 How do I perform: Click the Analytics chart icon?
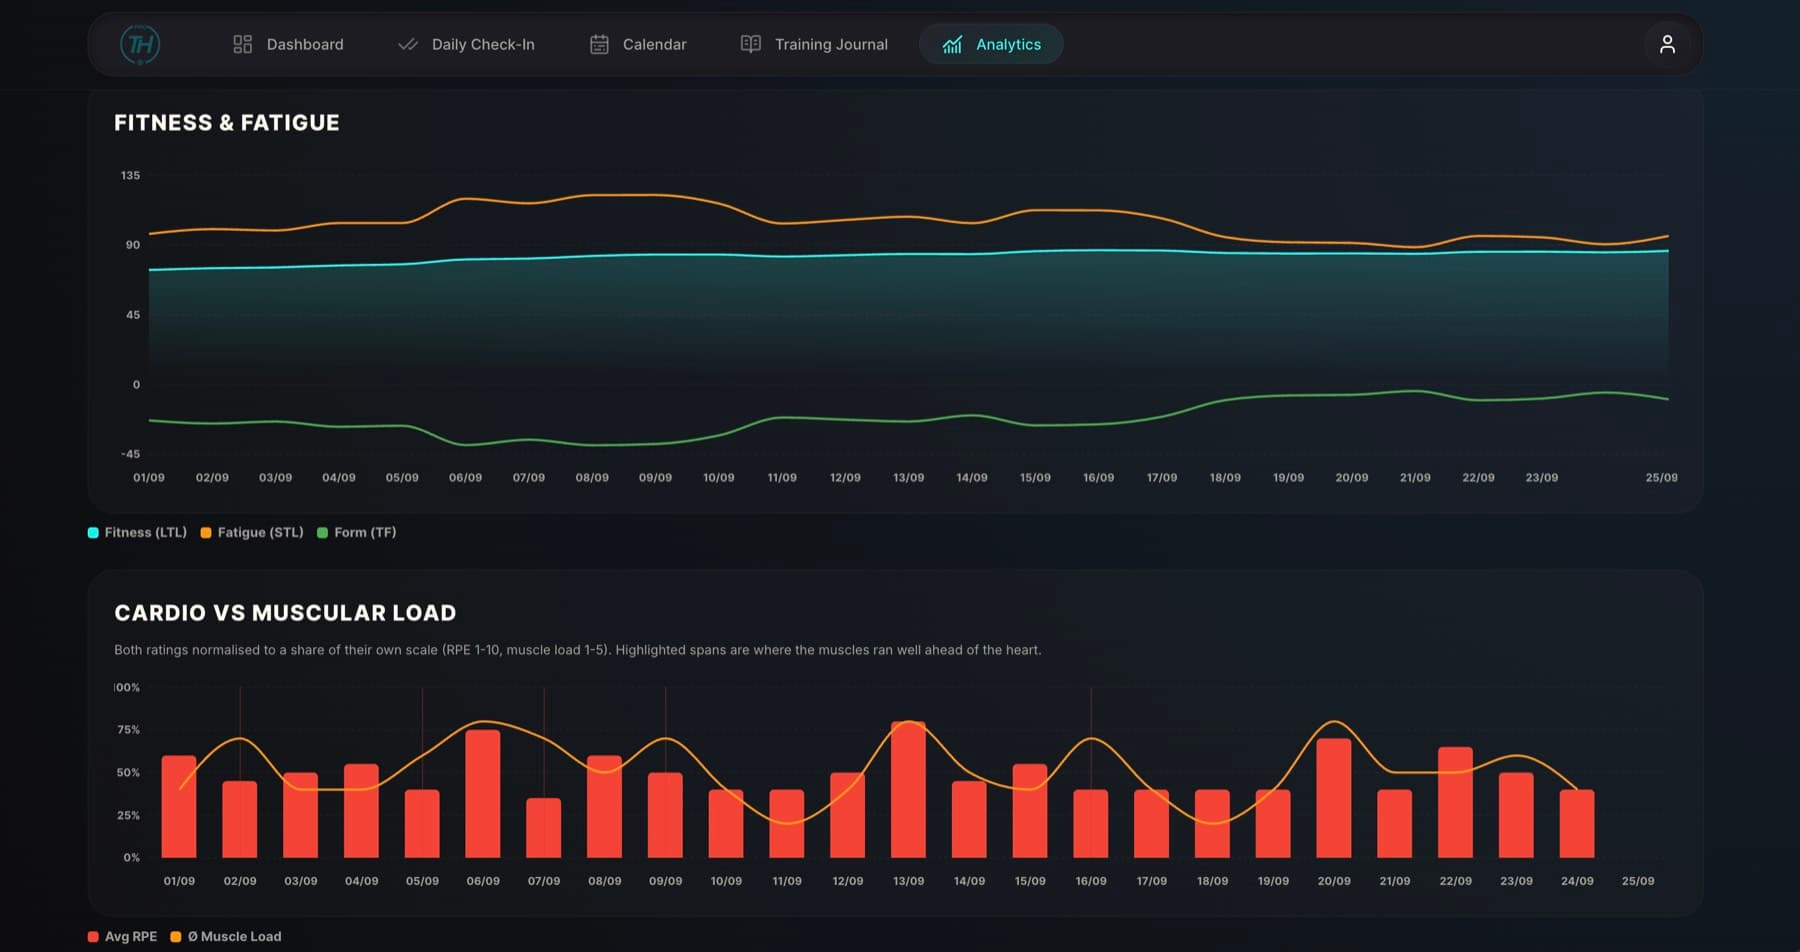pos(952,44)
